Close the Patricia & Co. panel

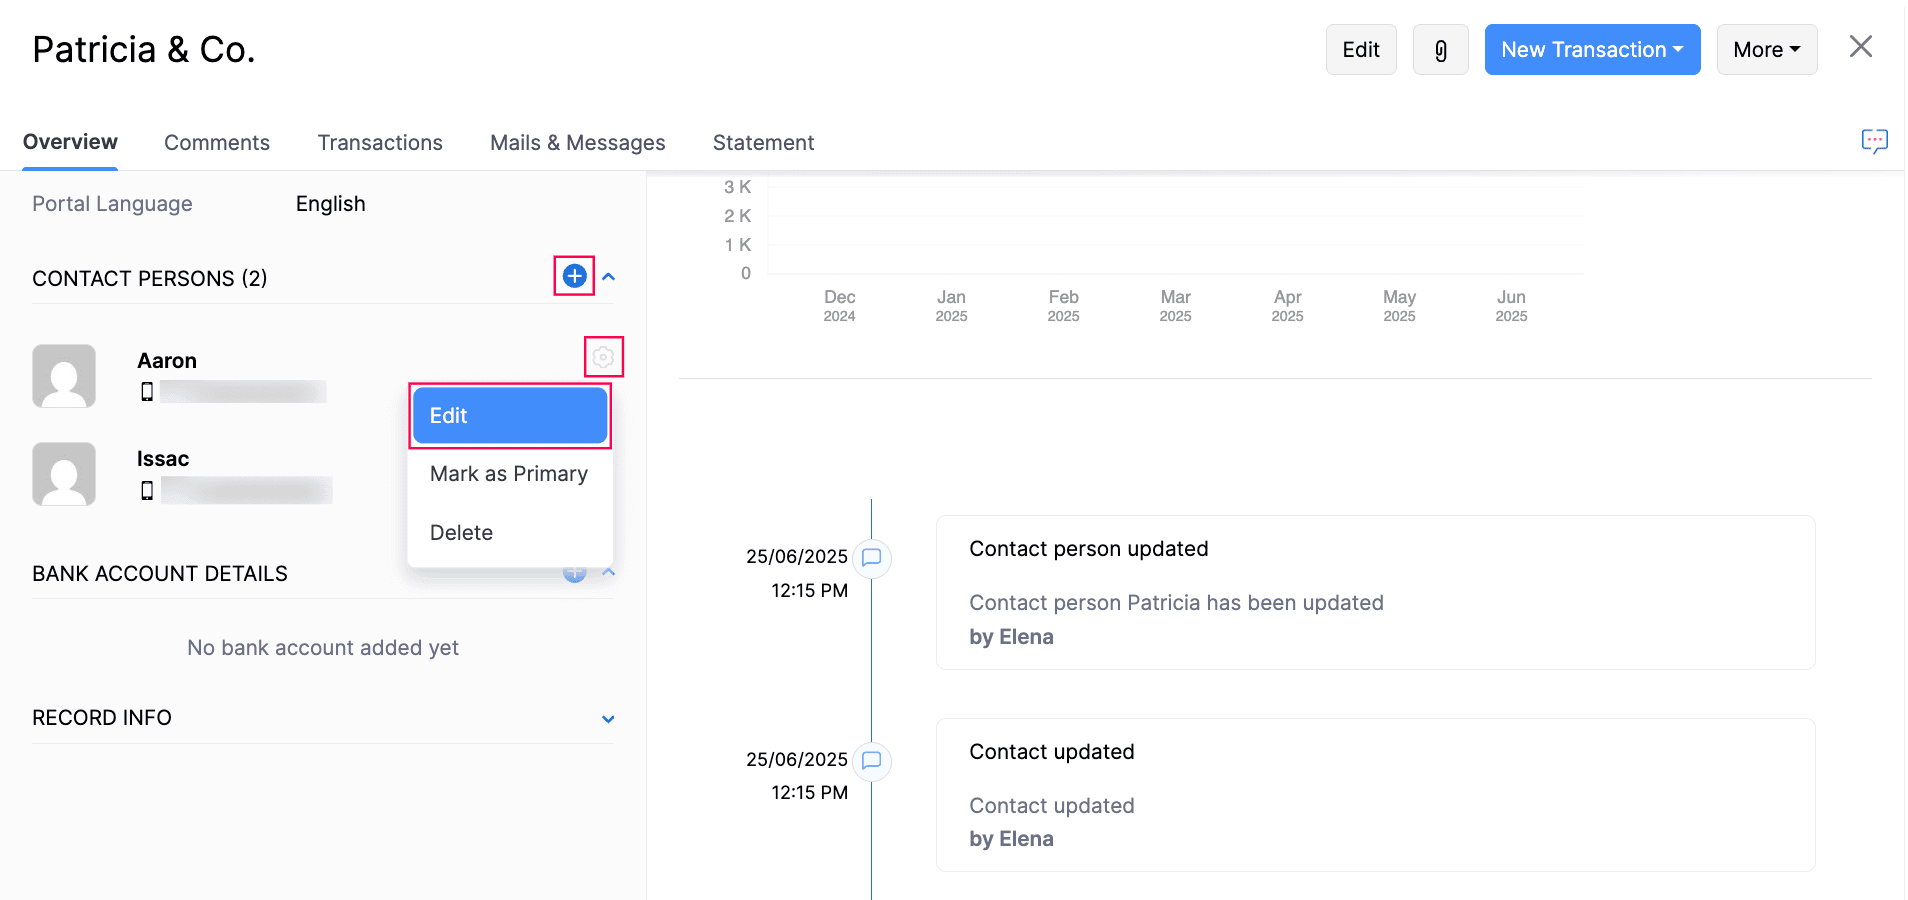[x=1860, y=47]
